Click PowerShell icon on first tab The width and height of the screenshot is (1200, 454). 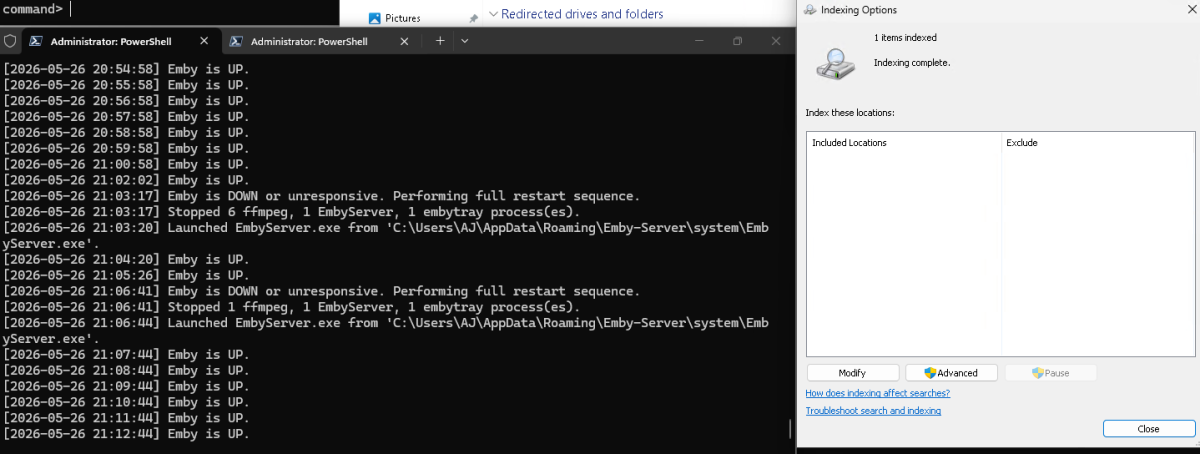[x=35, y=41]
